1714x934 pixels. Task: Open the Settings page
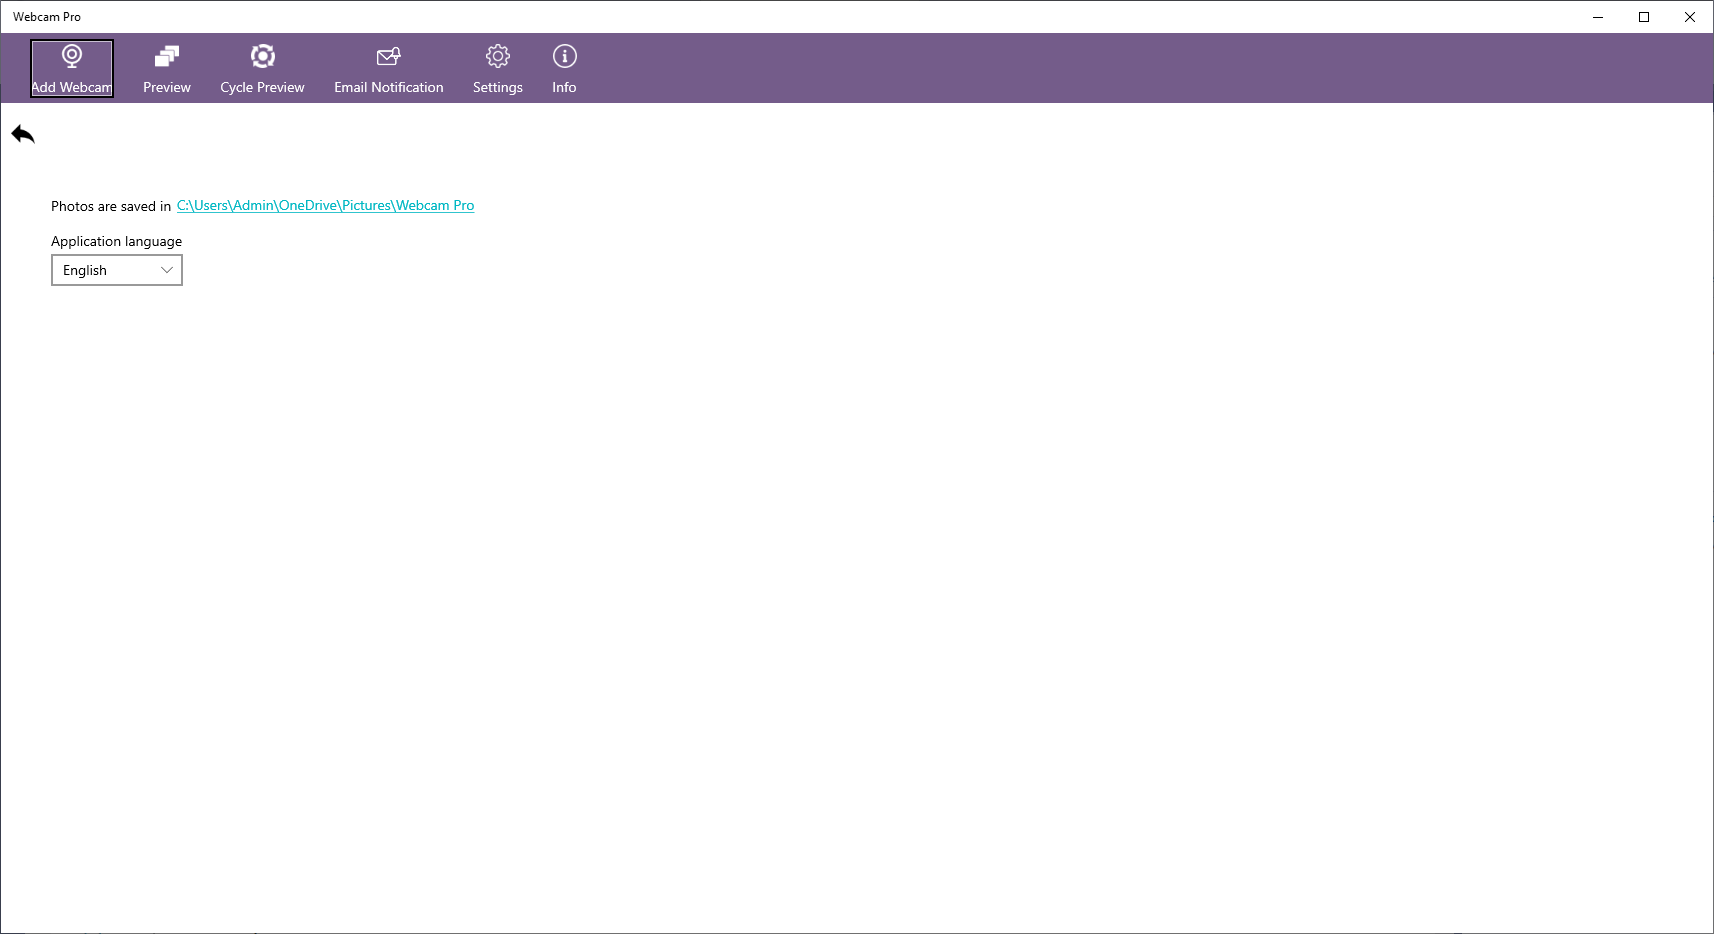(x=497, y=67)
